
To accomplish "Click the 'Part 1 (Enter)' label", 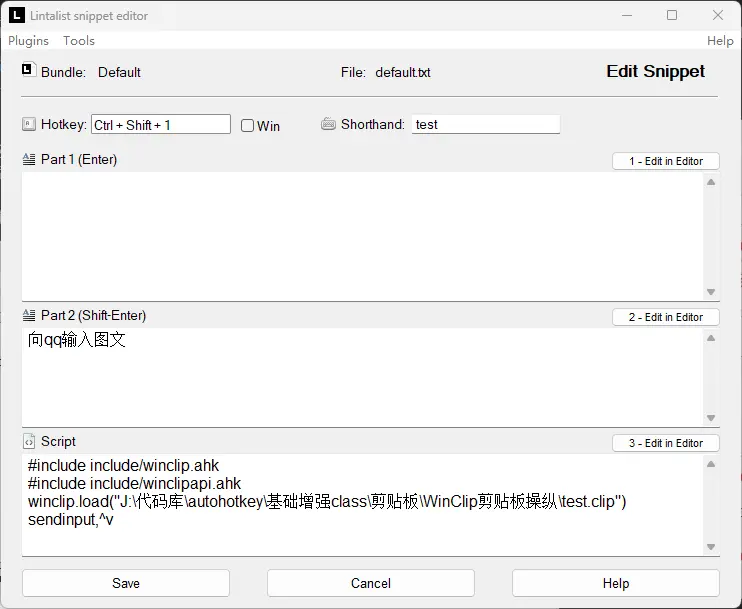I will 79,159.
